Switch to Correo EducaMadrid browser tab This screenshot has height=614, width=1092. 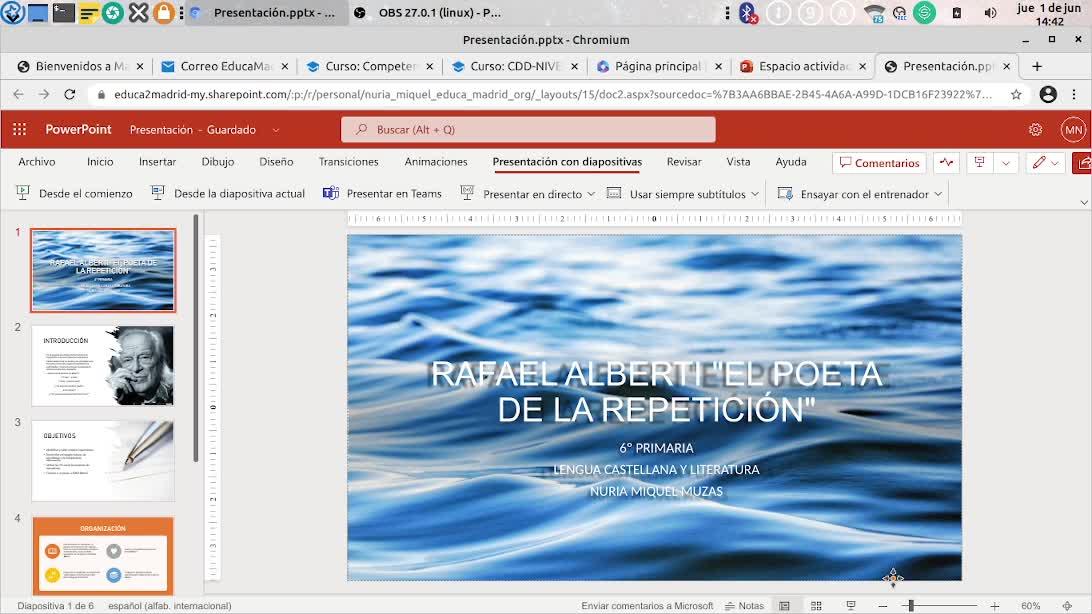click(225, 66)
